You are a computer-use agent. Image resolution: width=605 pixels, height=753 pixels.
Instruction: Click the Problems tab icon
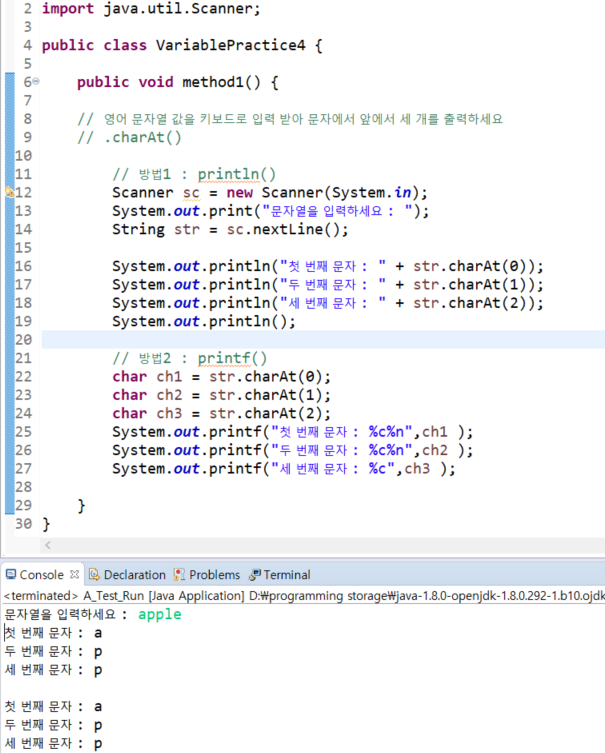click(x=179, y=574)
